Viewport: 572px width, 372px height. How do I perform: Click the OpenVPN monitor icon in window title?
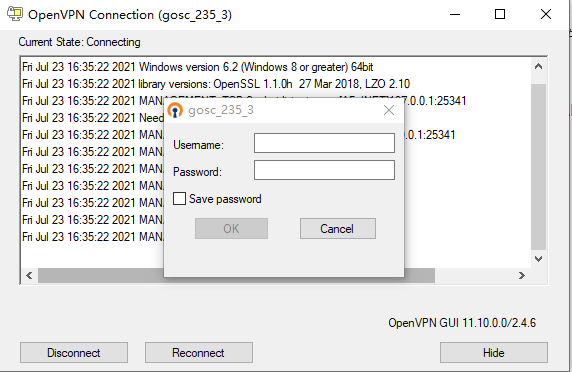[x=15, y=14]
